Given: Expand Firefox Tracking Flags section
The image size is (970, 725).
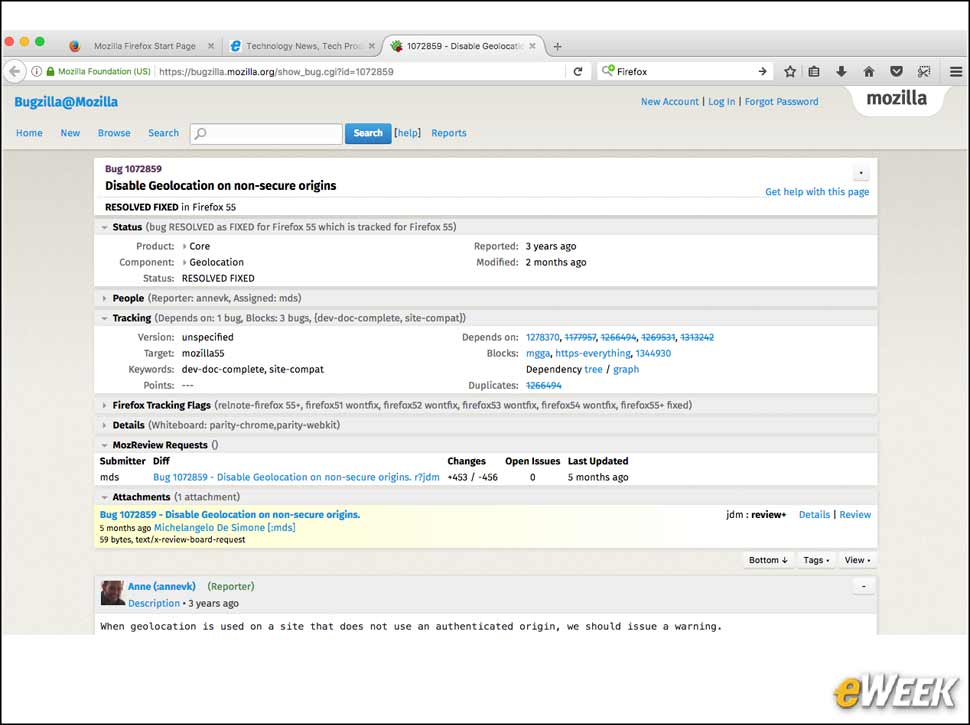Looking at the screenshot, I should (105, 405).
